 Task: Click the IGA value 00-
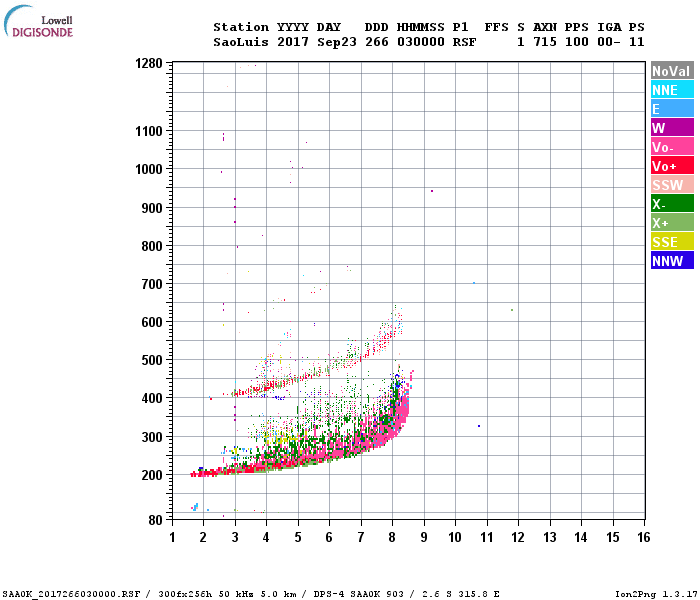point(609,42)
